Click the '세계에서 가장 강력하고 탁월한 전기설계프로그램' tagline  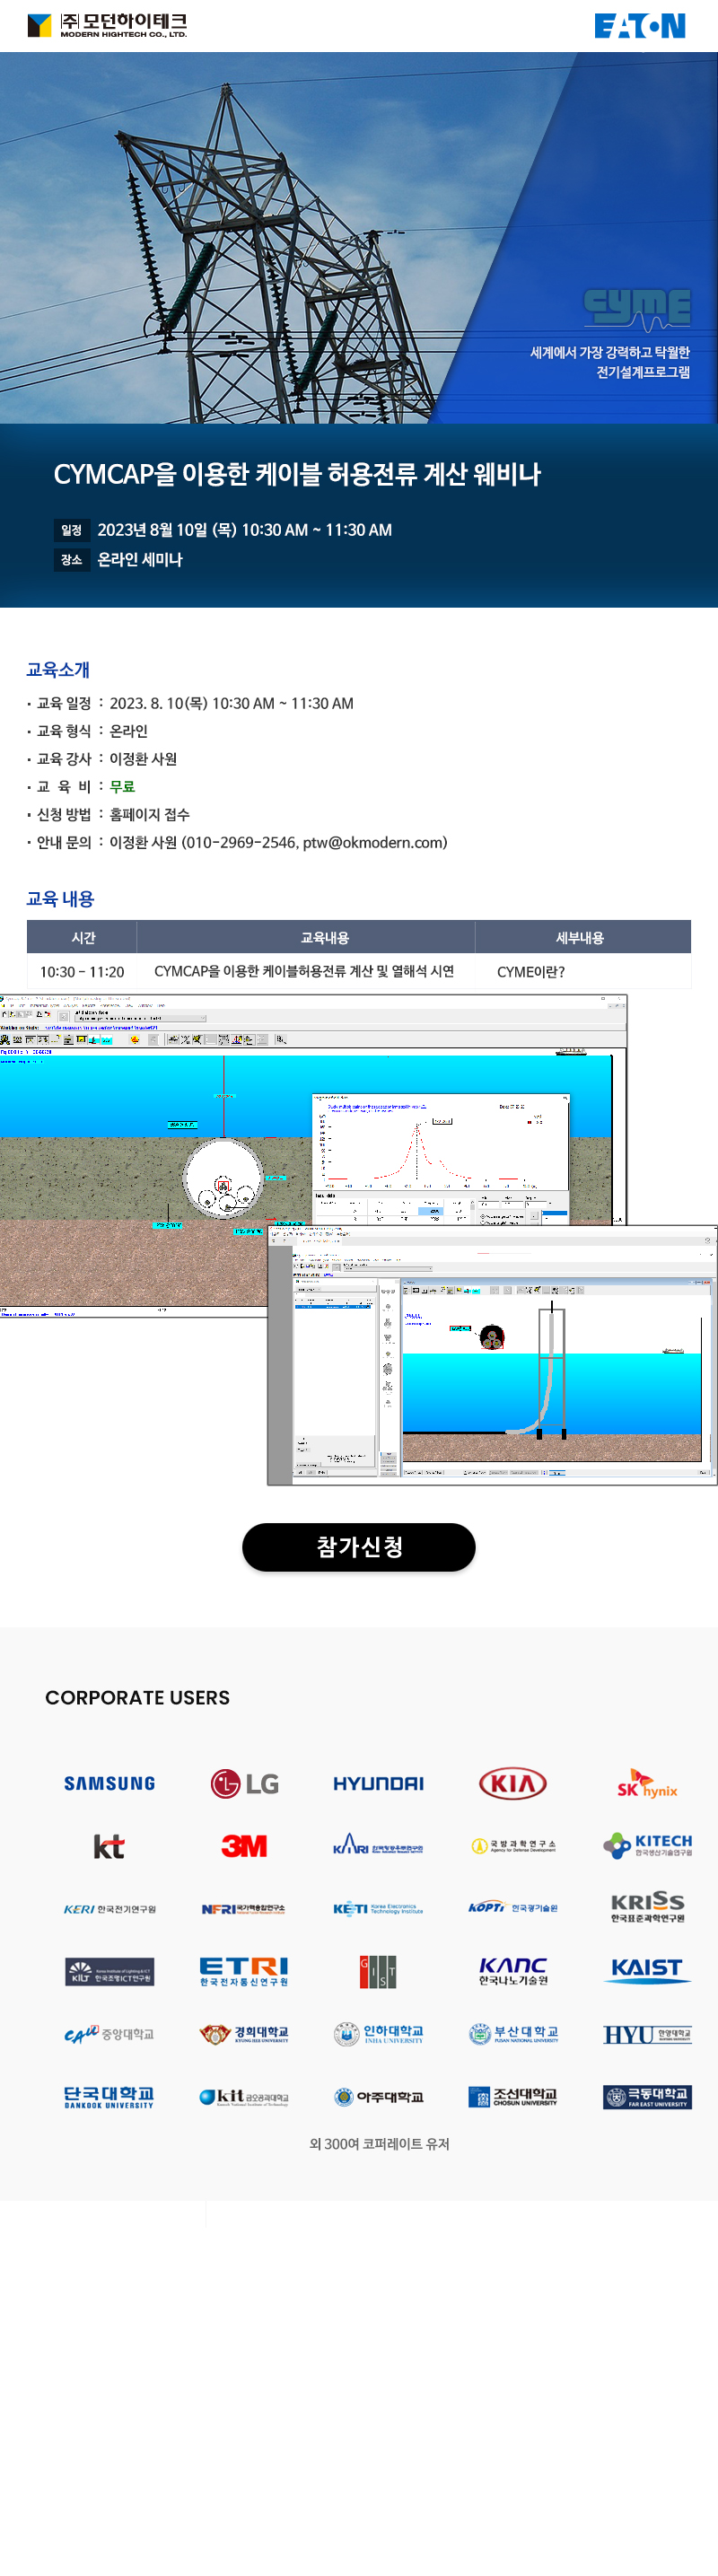point(610,362)
